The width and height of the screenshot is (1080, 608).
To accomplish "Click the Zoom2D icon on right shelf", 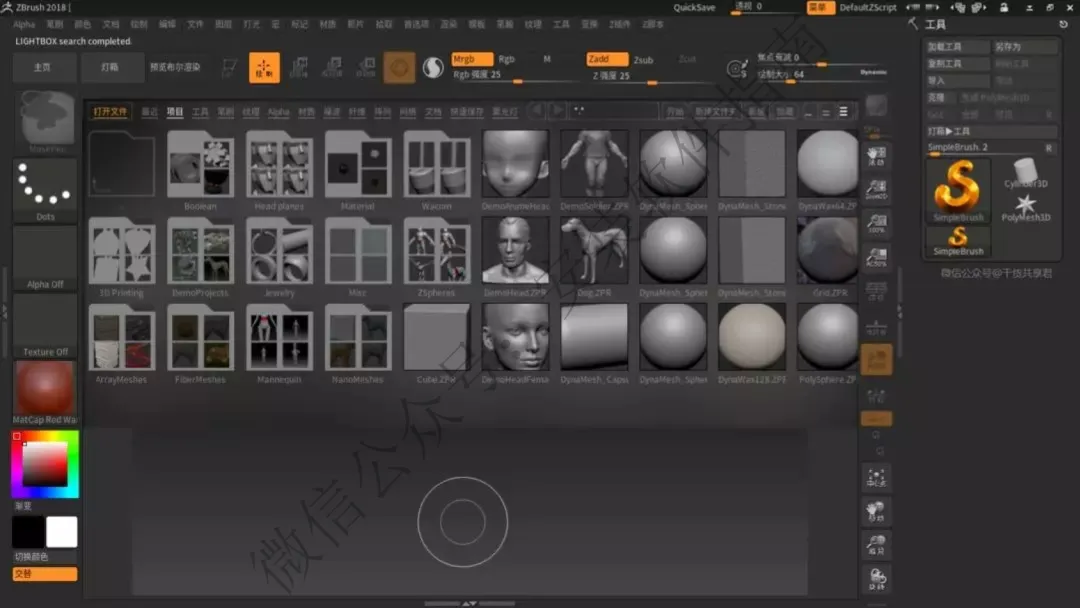I will (876, 189).
